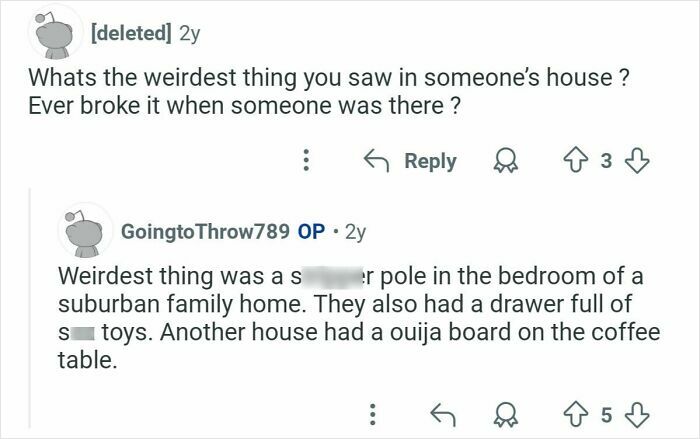Click the vote count of 3
Viewport: 700px width, 439px height.
(x=604, y=161)
